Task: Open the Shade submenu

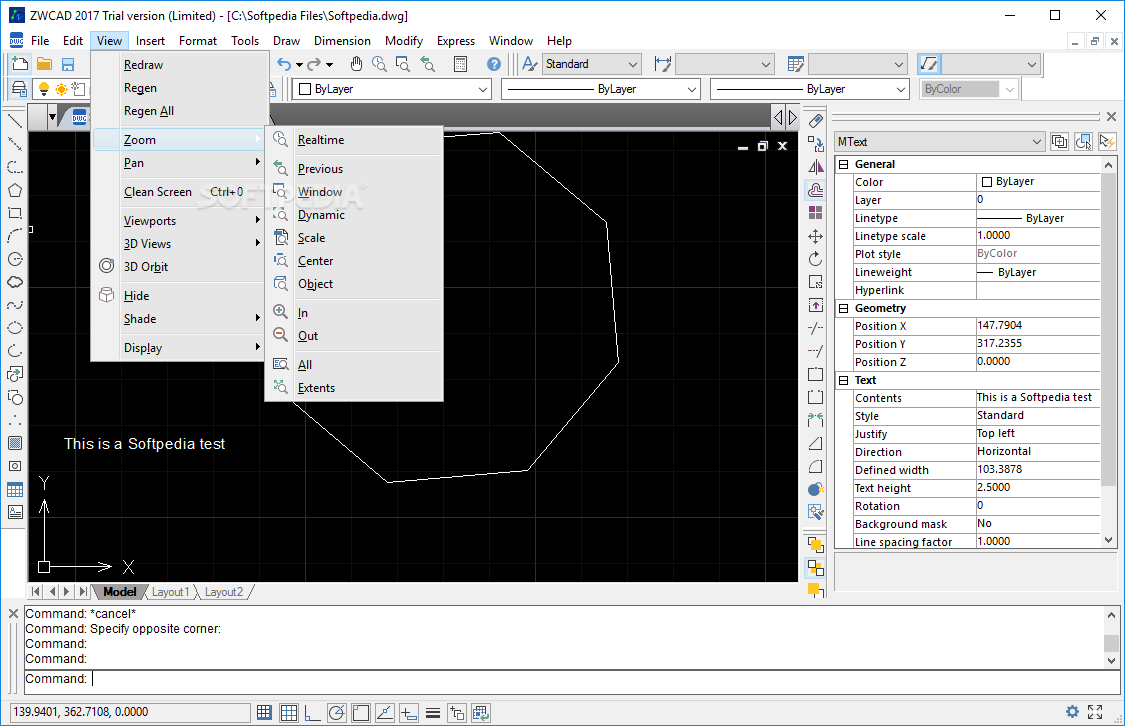Action: click(178, 319)
